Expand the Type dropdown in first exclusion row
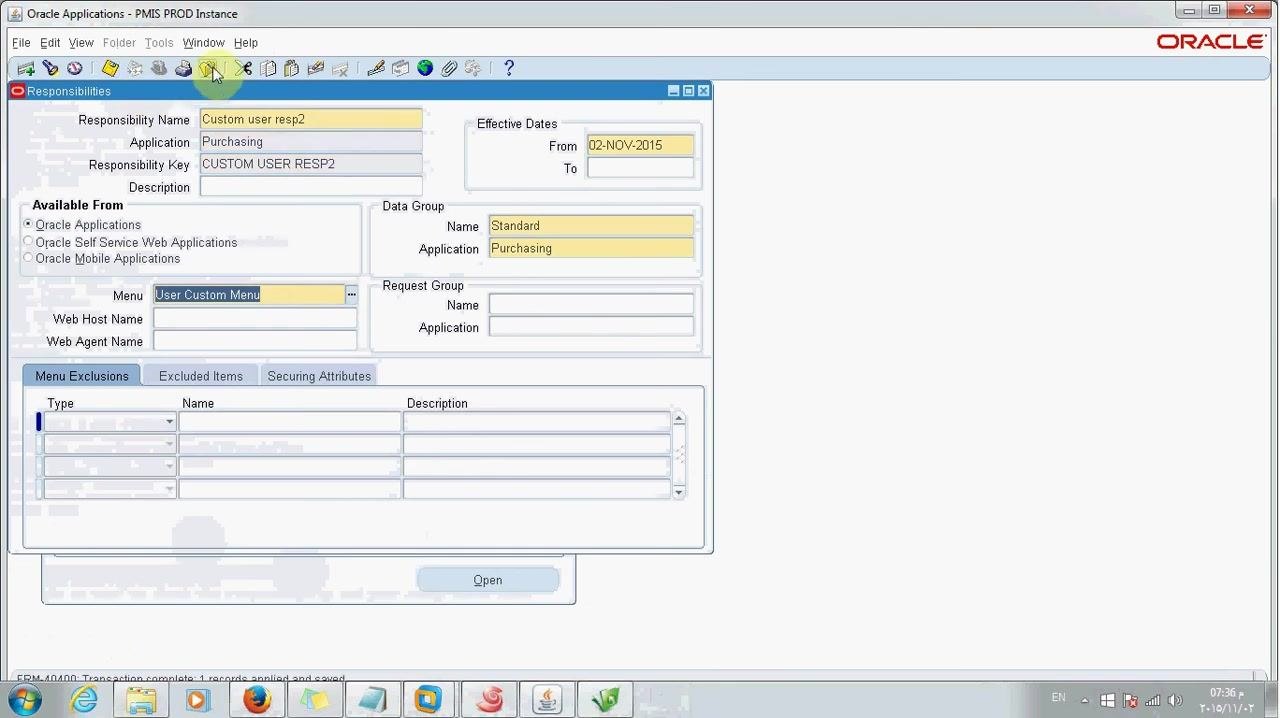 coord(169,422)
